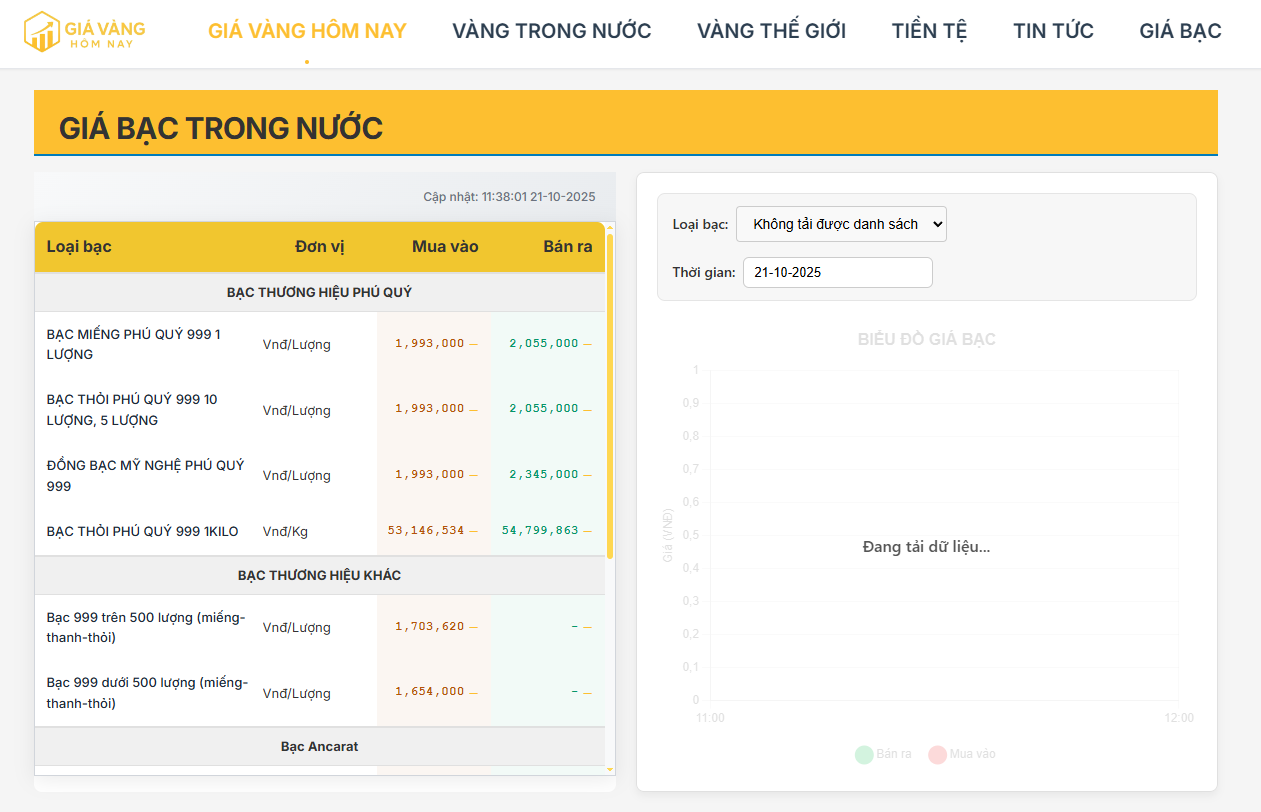
Task: Click trend indicator beside 53,146,534 buy price
Action: (473, 531)
